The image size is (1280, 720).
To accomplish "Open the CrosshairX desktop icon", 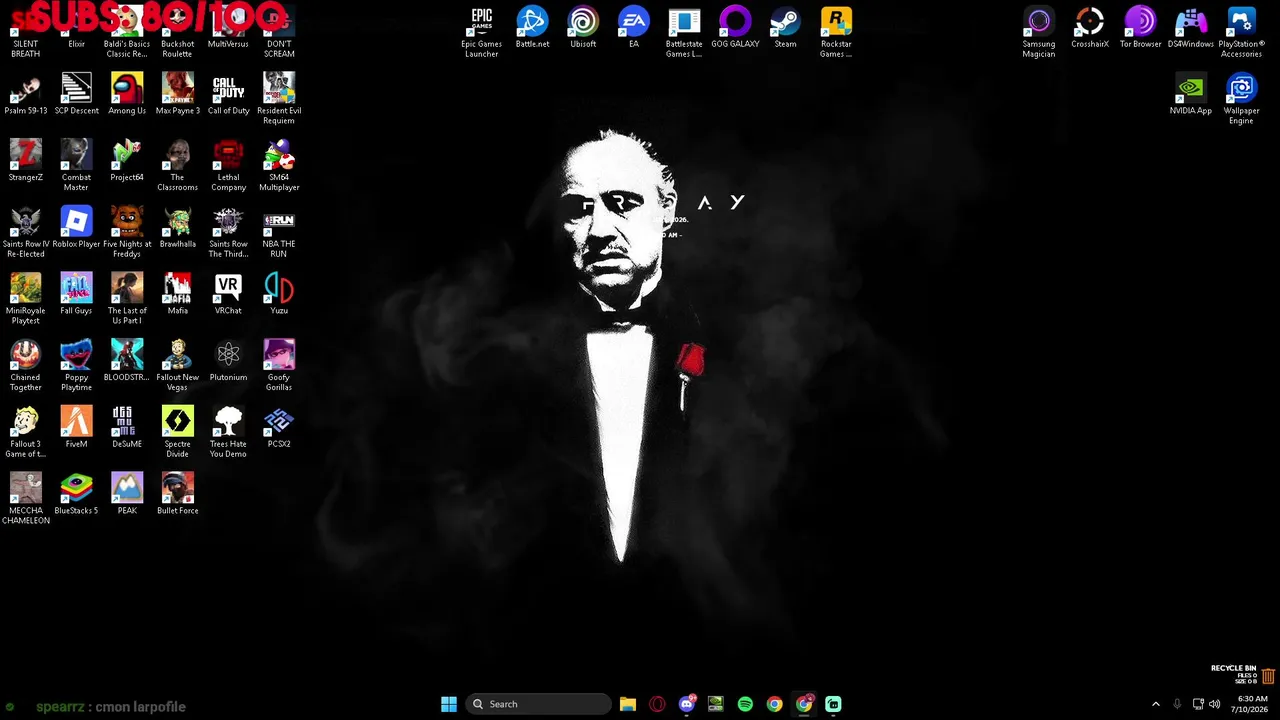I will pos(1090,28).
